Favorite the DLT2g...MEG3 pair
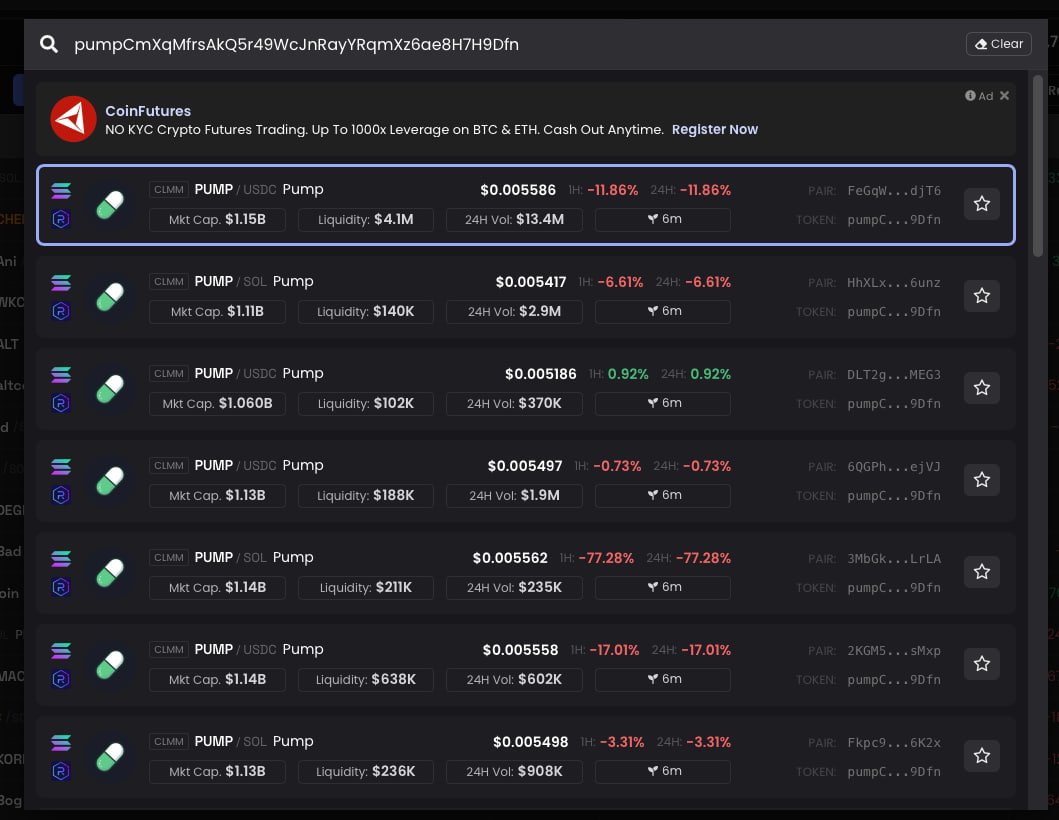The width and height of the screenshot is (1059, 820). click(x=981, y=388)
